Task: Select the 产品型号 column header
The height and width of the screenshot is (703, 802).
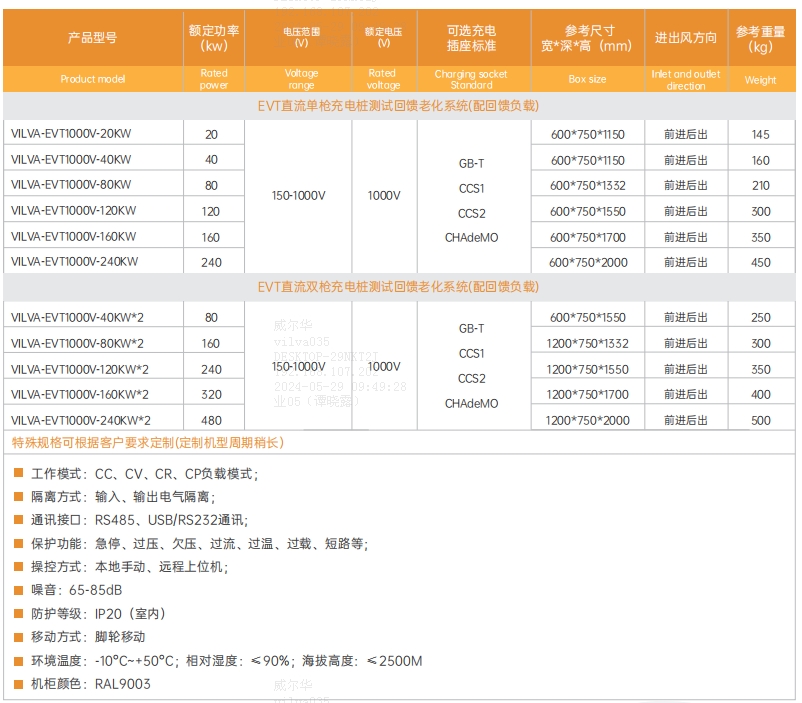Action: click(x=92, y=38)
